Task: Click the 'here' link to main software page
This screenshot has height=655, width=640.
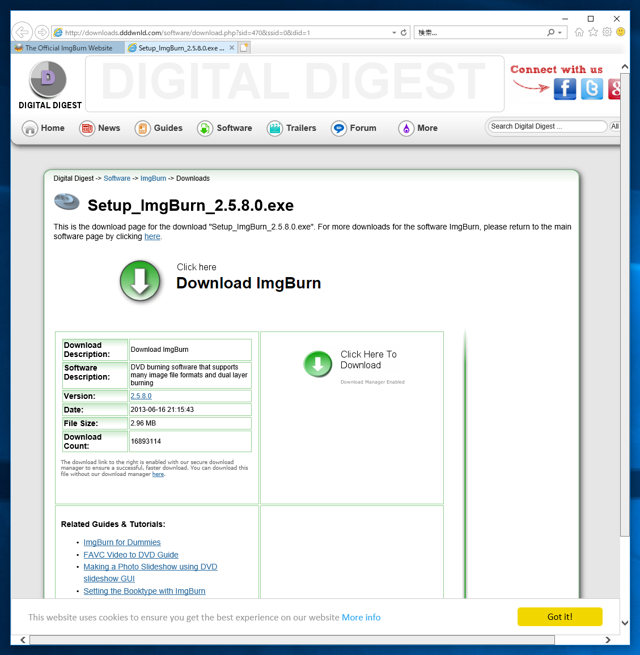Action: [x=152, y=236]
